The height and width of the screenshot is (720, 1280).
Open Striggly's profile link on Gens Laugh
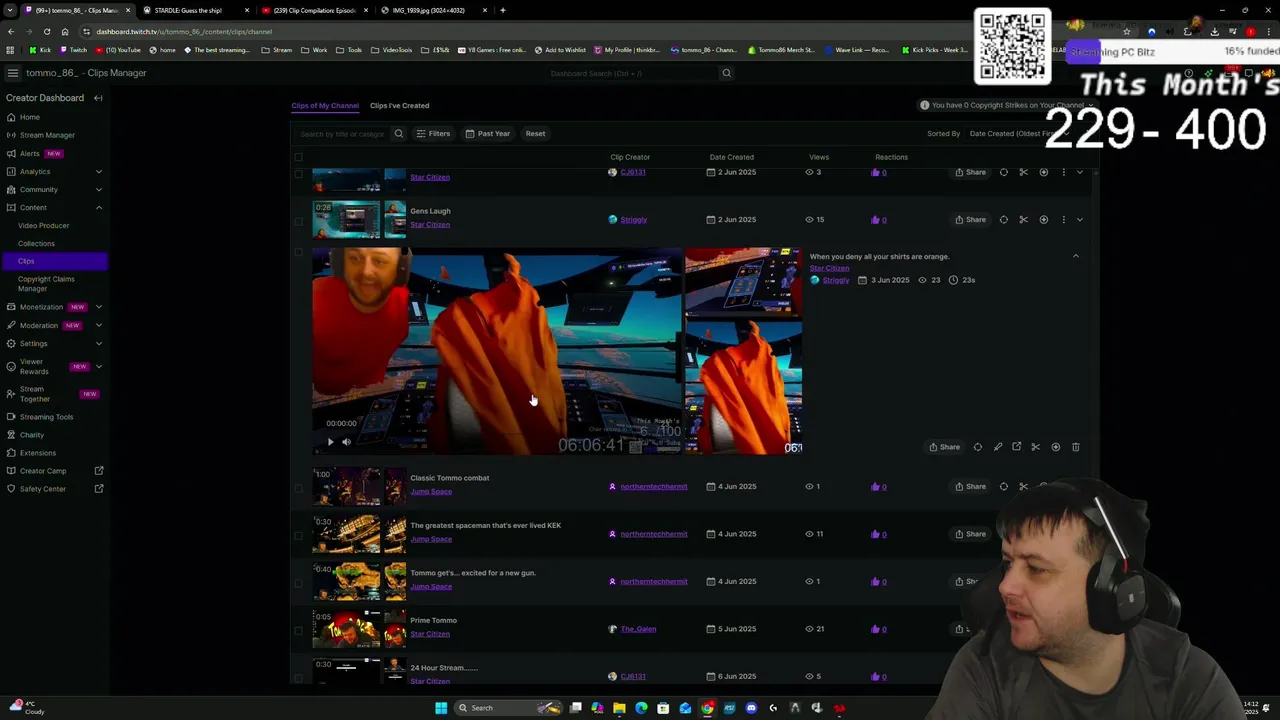coord(633,220)
